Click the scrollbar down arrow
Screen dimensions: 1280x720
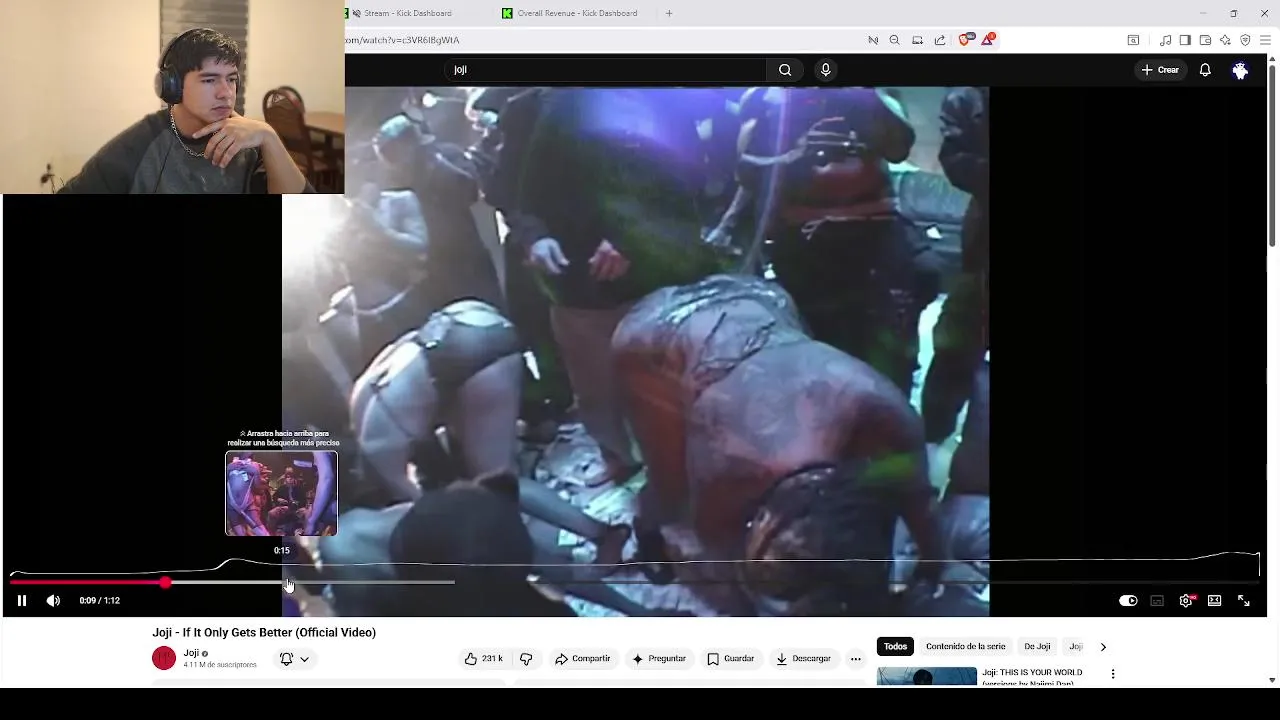(x=1272, y=680)
